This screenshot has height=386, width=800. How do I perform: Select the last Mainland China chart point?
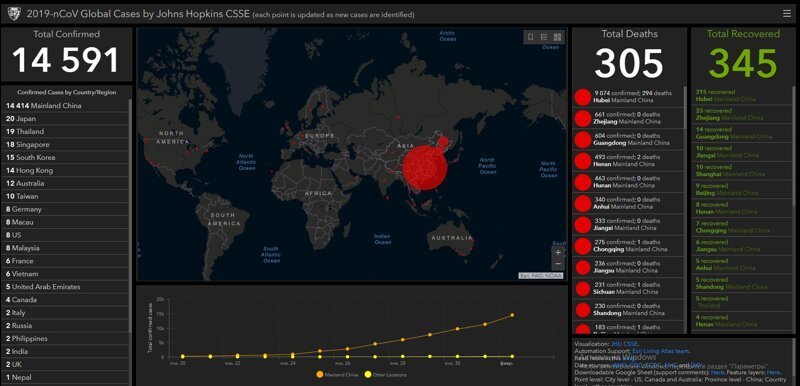tap(512, 315)
